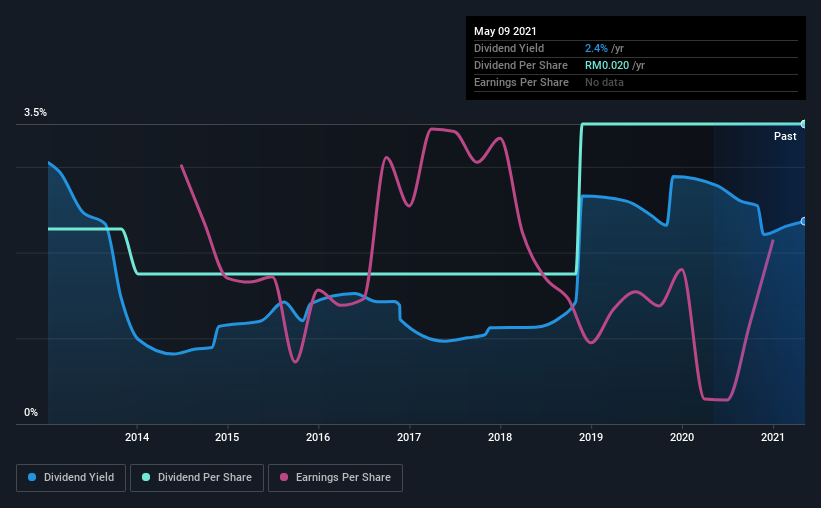Select the blue endpoint marker of the Dividend Yield line
The image size is (821, 508).
pyautogui.click(x=803, y=221)
